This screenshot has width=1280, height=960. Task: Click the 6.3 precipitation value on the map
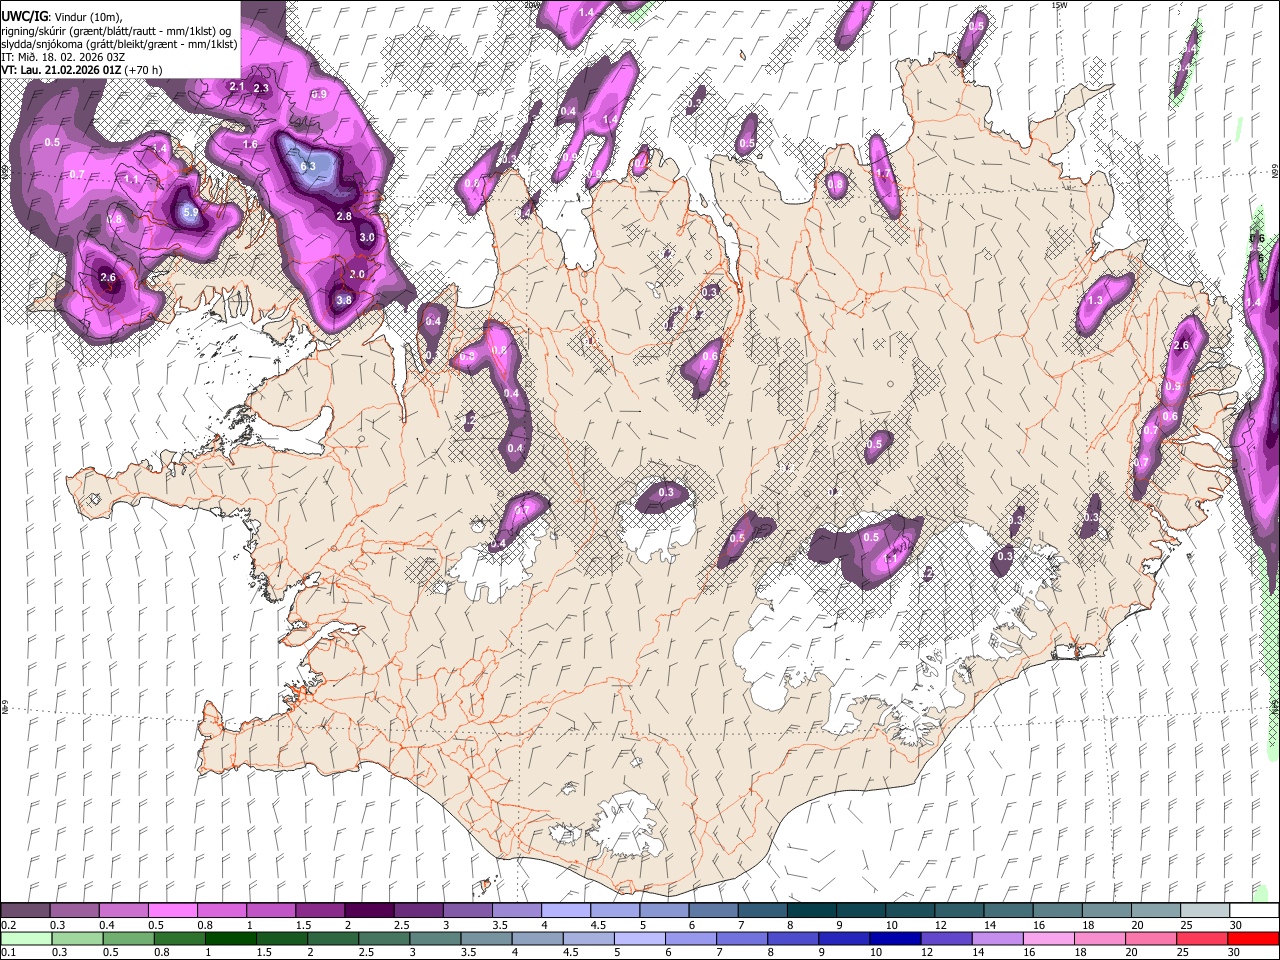(x=308, y=166)
